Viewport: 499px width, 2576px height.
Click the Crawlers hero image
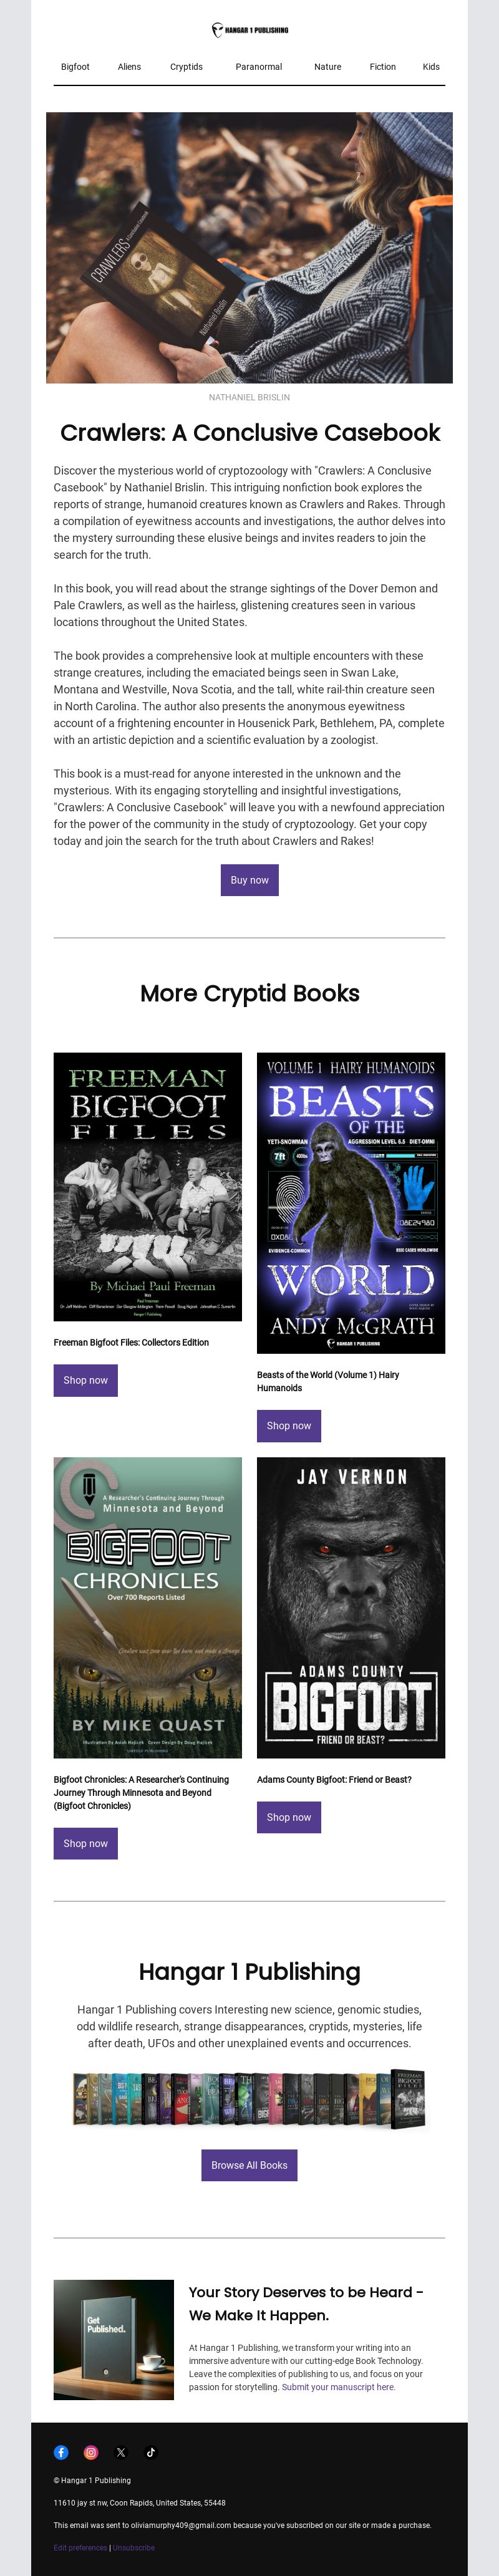point(249,247)
